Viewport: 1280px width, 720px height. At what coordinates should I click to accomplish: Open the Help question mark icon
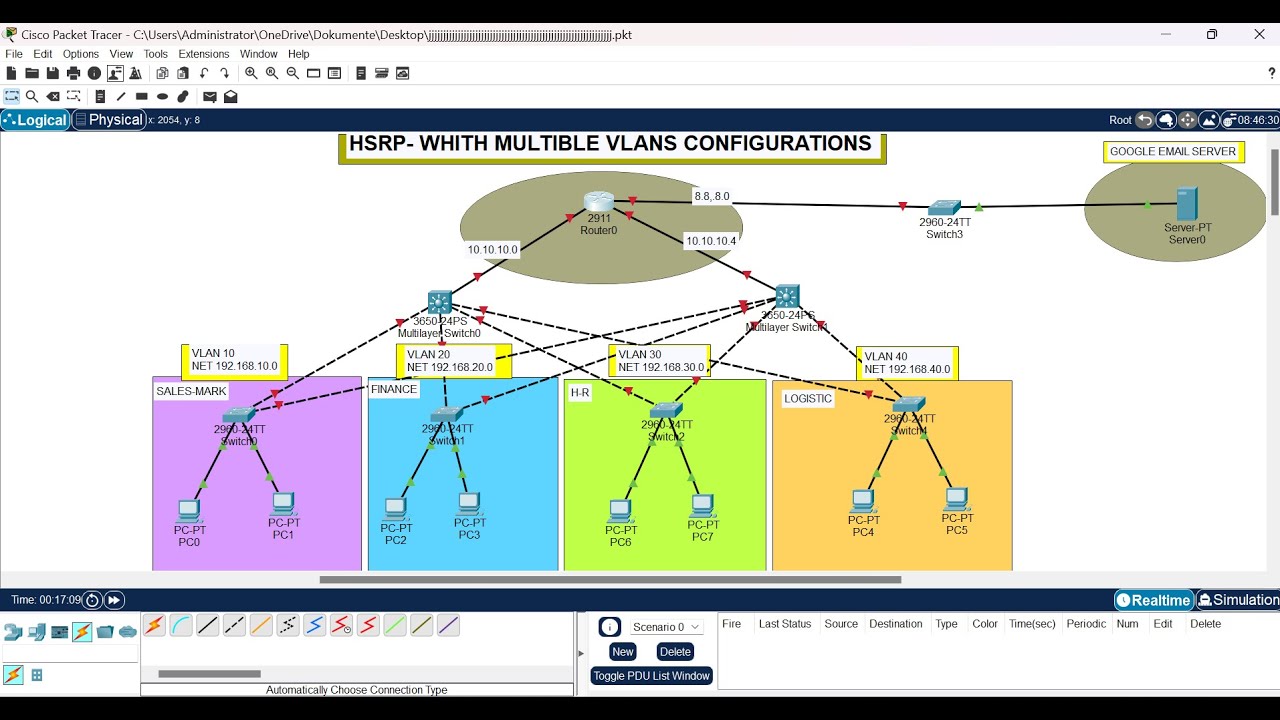tap(1272, 73)
